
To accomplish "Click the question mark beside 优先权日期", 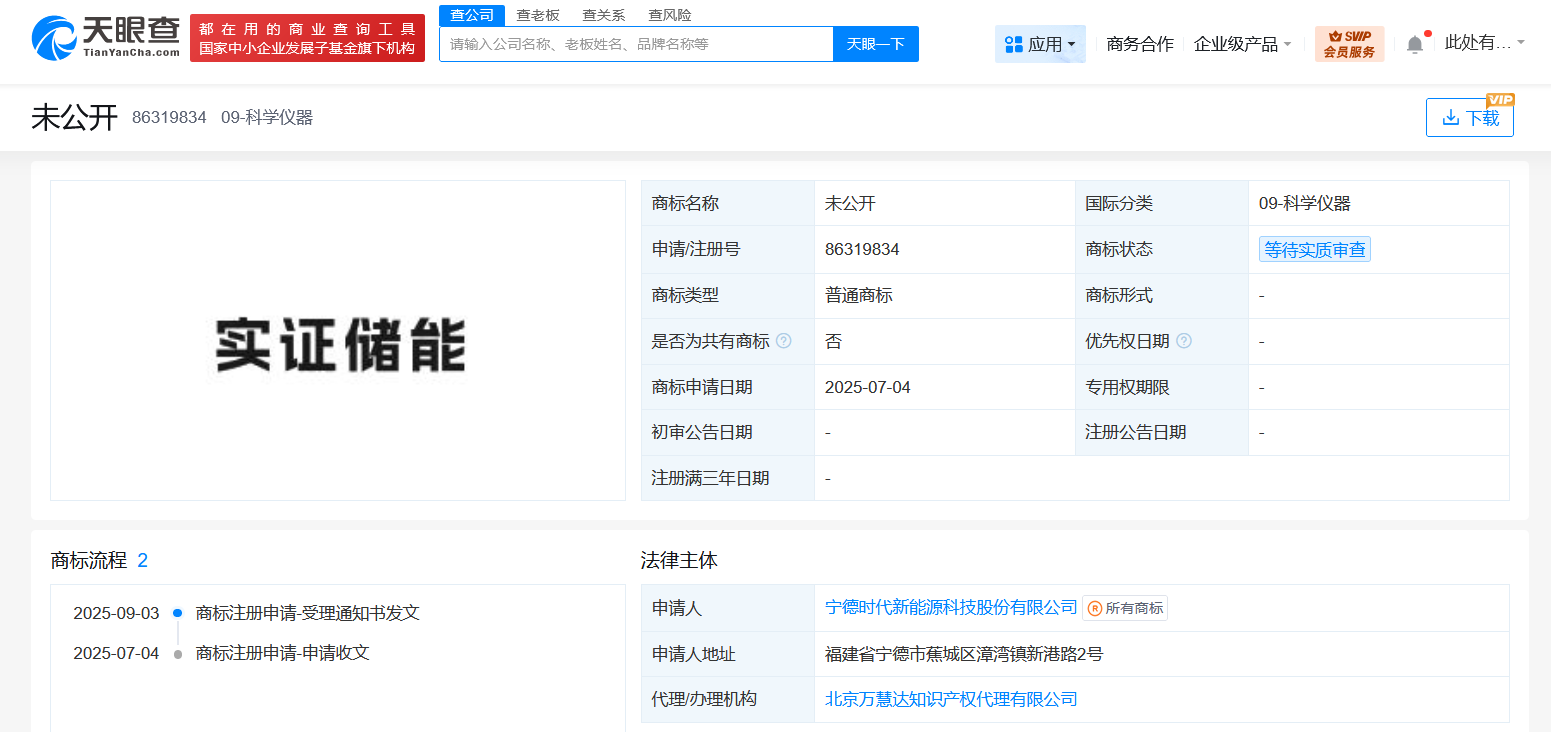I will [x=1185, y=341].
